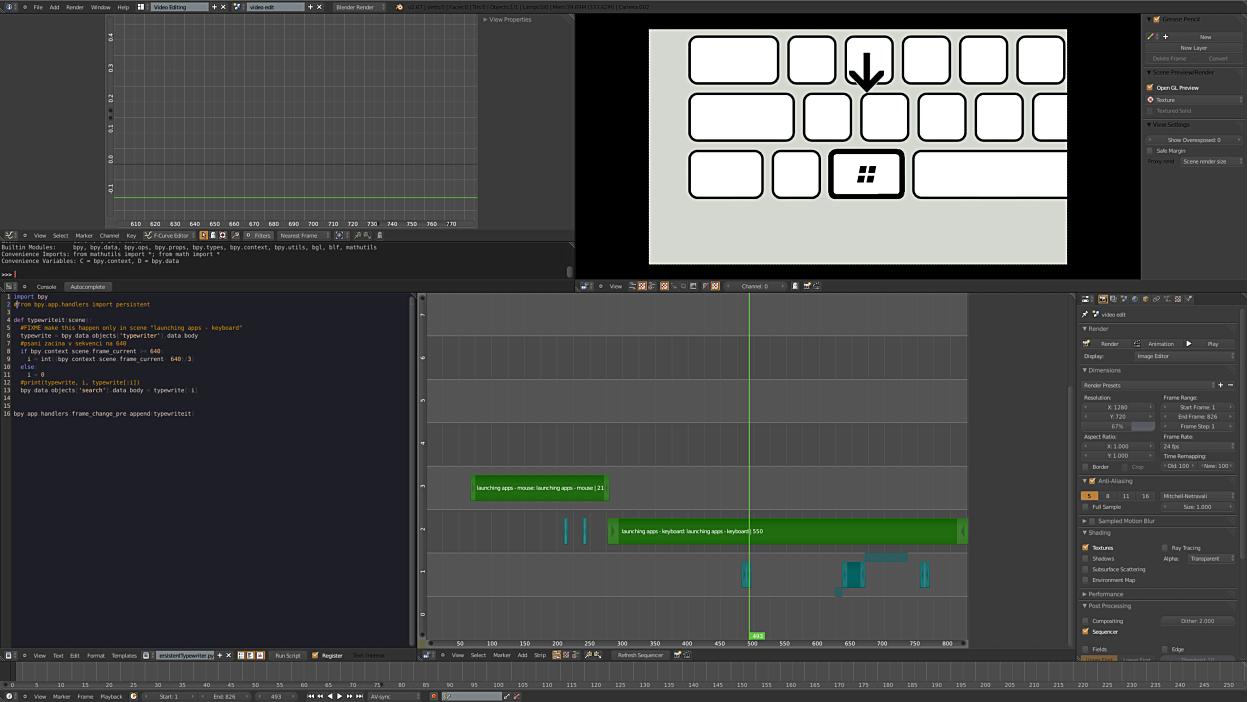Switch to the Autocomplete console tab

pyautogui.click(x=87, y=287)
